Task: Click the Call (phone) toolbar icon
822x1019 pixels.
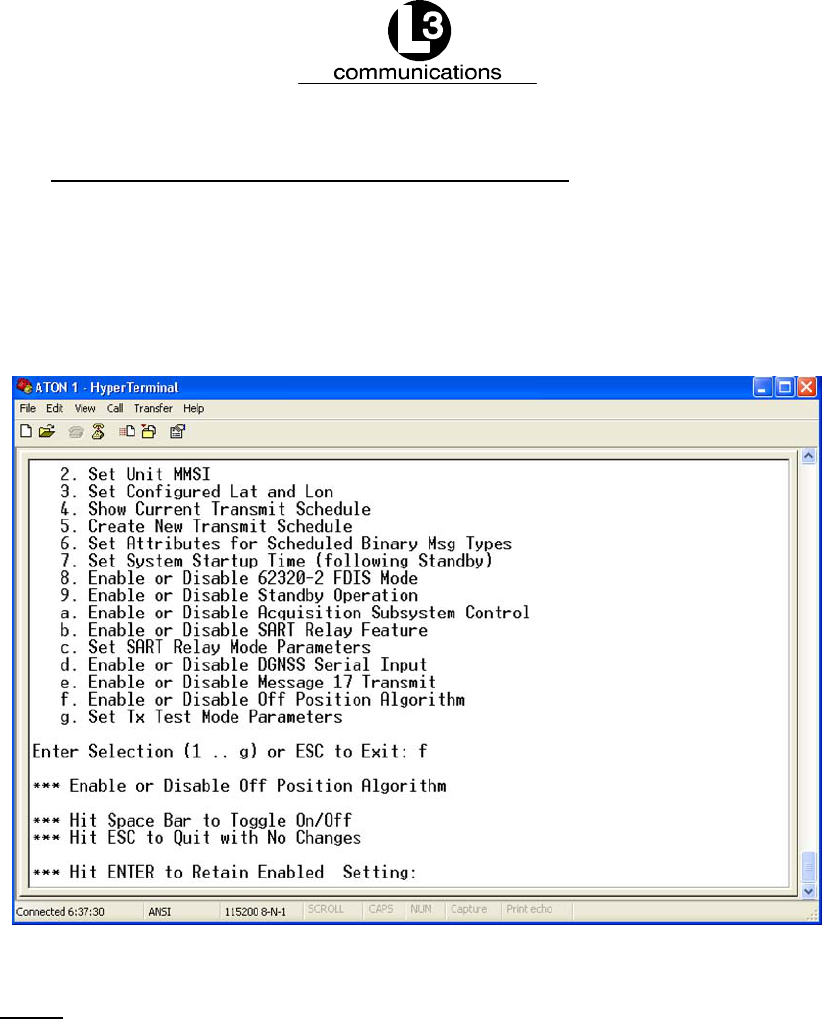Action: coord(76,432)
